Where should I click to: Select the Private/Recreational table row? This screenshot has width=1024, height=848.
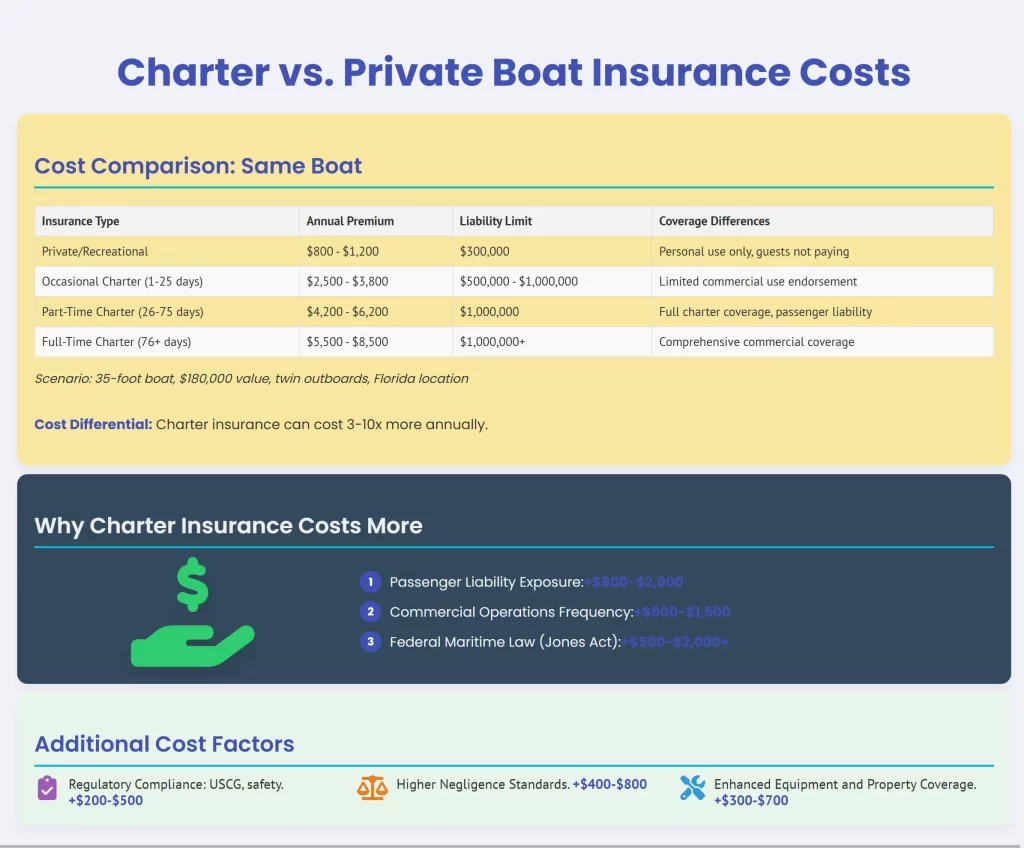point(95,252)
